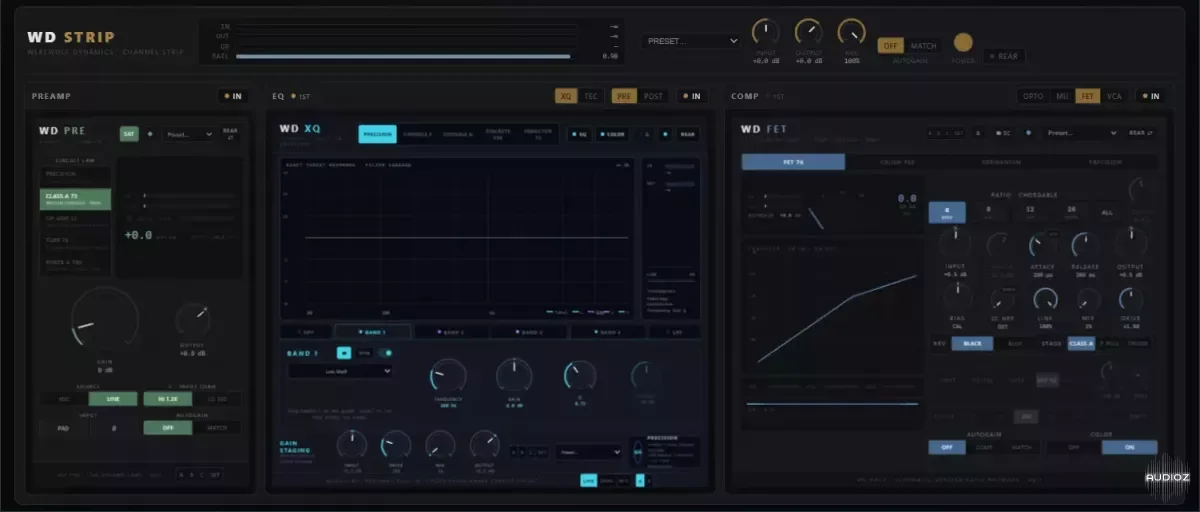Click the Band 1 FREQUENCY knob

tap(447, 376)
